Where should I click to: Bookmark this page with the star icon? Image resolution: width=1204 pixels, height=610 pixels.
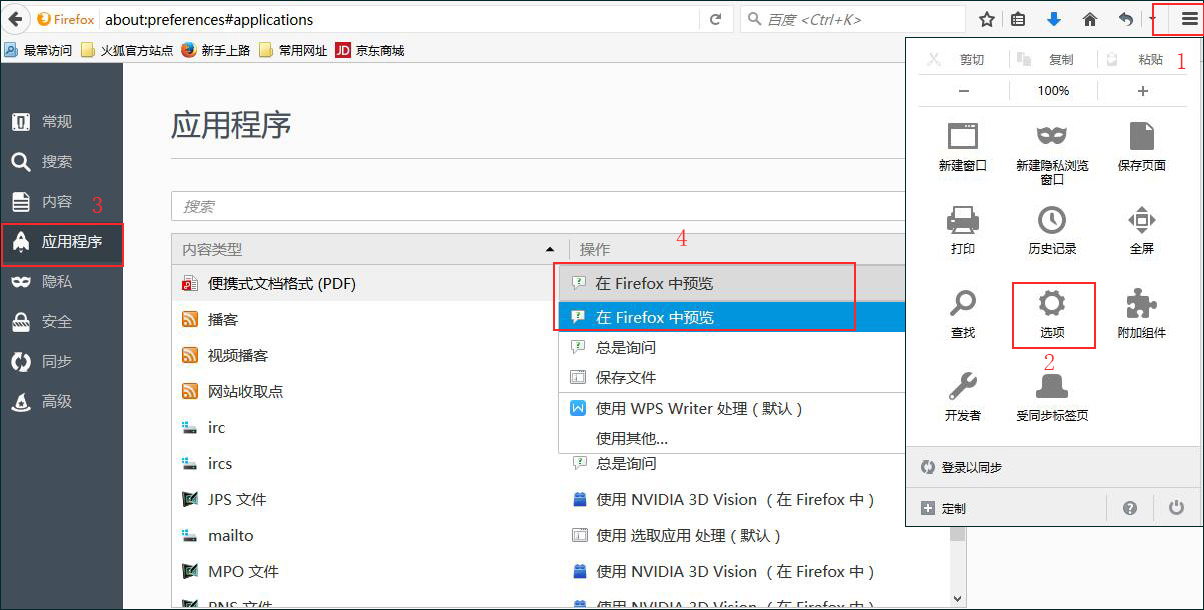(x=987, y=19)
